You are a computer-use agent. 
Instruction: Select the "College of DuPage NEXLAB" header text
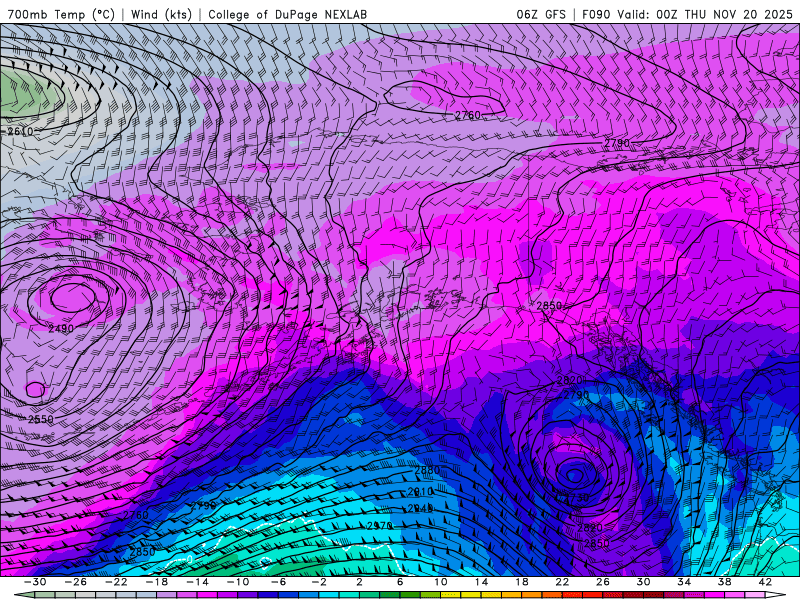click(287, 14)
